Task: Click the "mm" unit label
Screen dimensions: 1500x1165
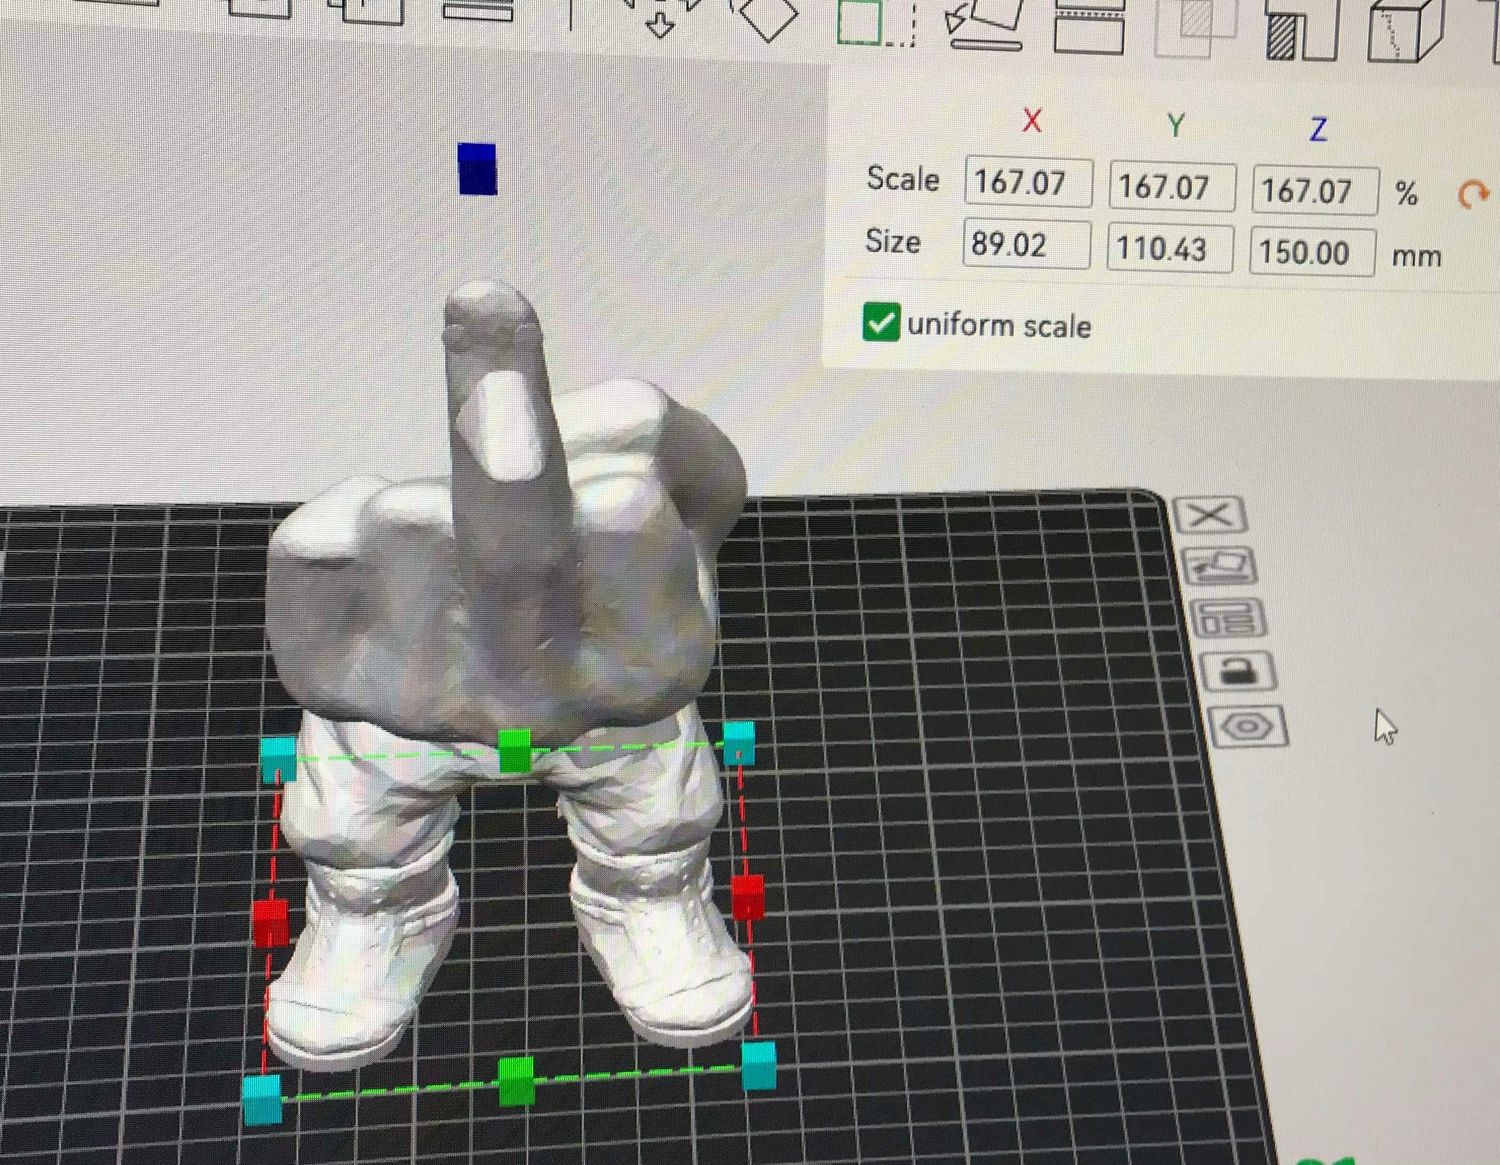Action: [1416, 256]
